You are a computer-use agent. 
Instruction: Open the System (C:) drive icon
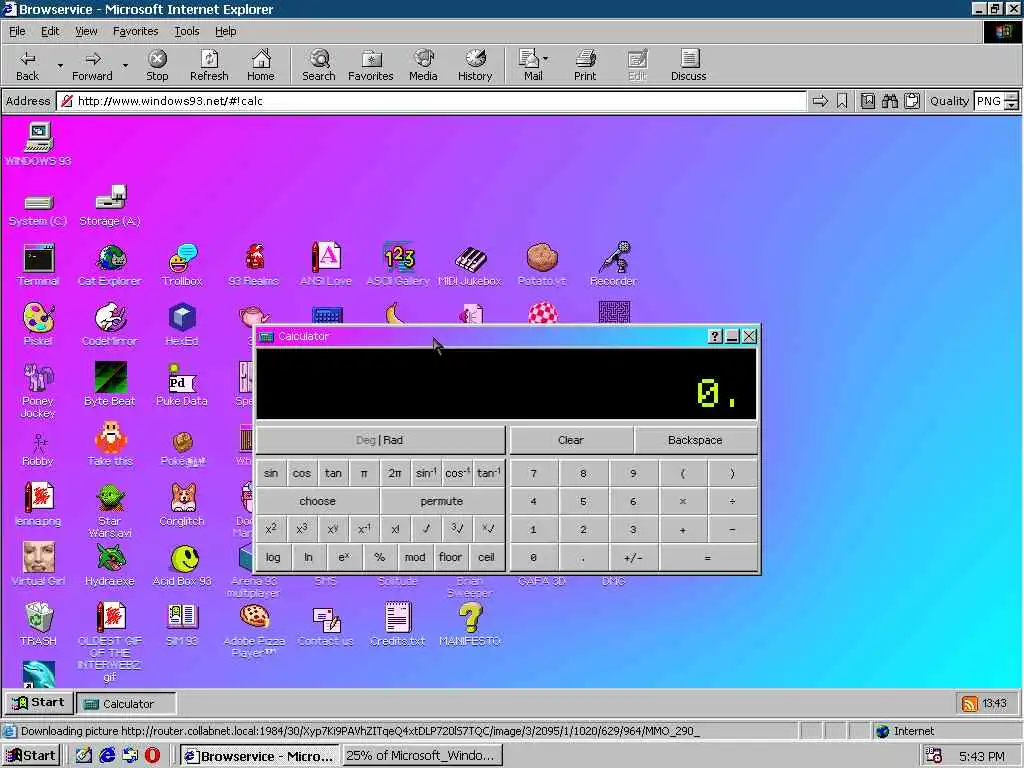(38, 210)
